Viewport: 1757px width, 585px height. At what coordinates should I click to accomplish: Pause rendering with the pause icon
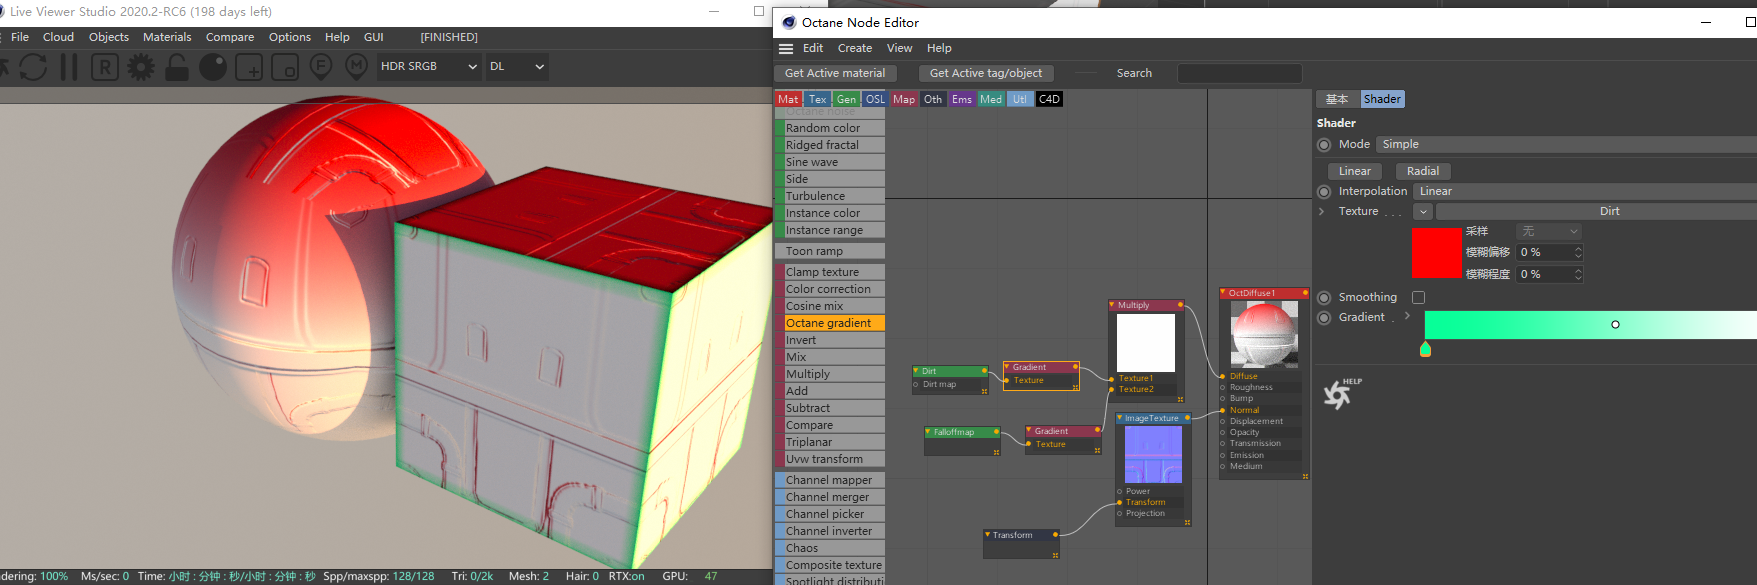point(69,67)
